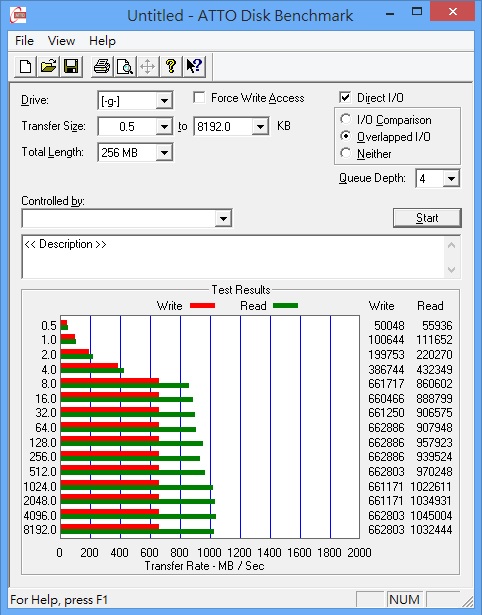
Task: Save results with the floppy disk icon
Action: tap(71, 66)
